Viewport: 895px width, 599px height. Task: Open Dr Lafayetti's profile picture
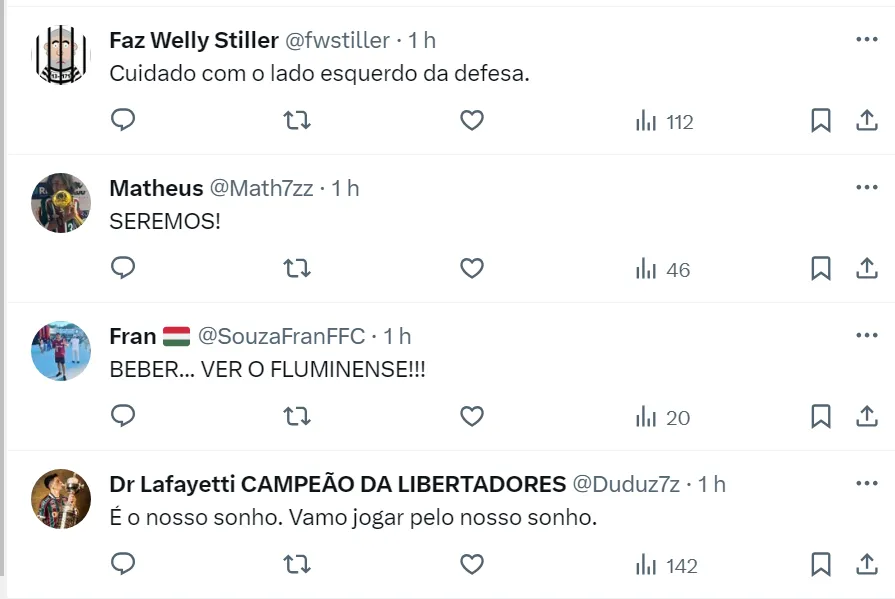coord(61,499)
